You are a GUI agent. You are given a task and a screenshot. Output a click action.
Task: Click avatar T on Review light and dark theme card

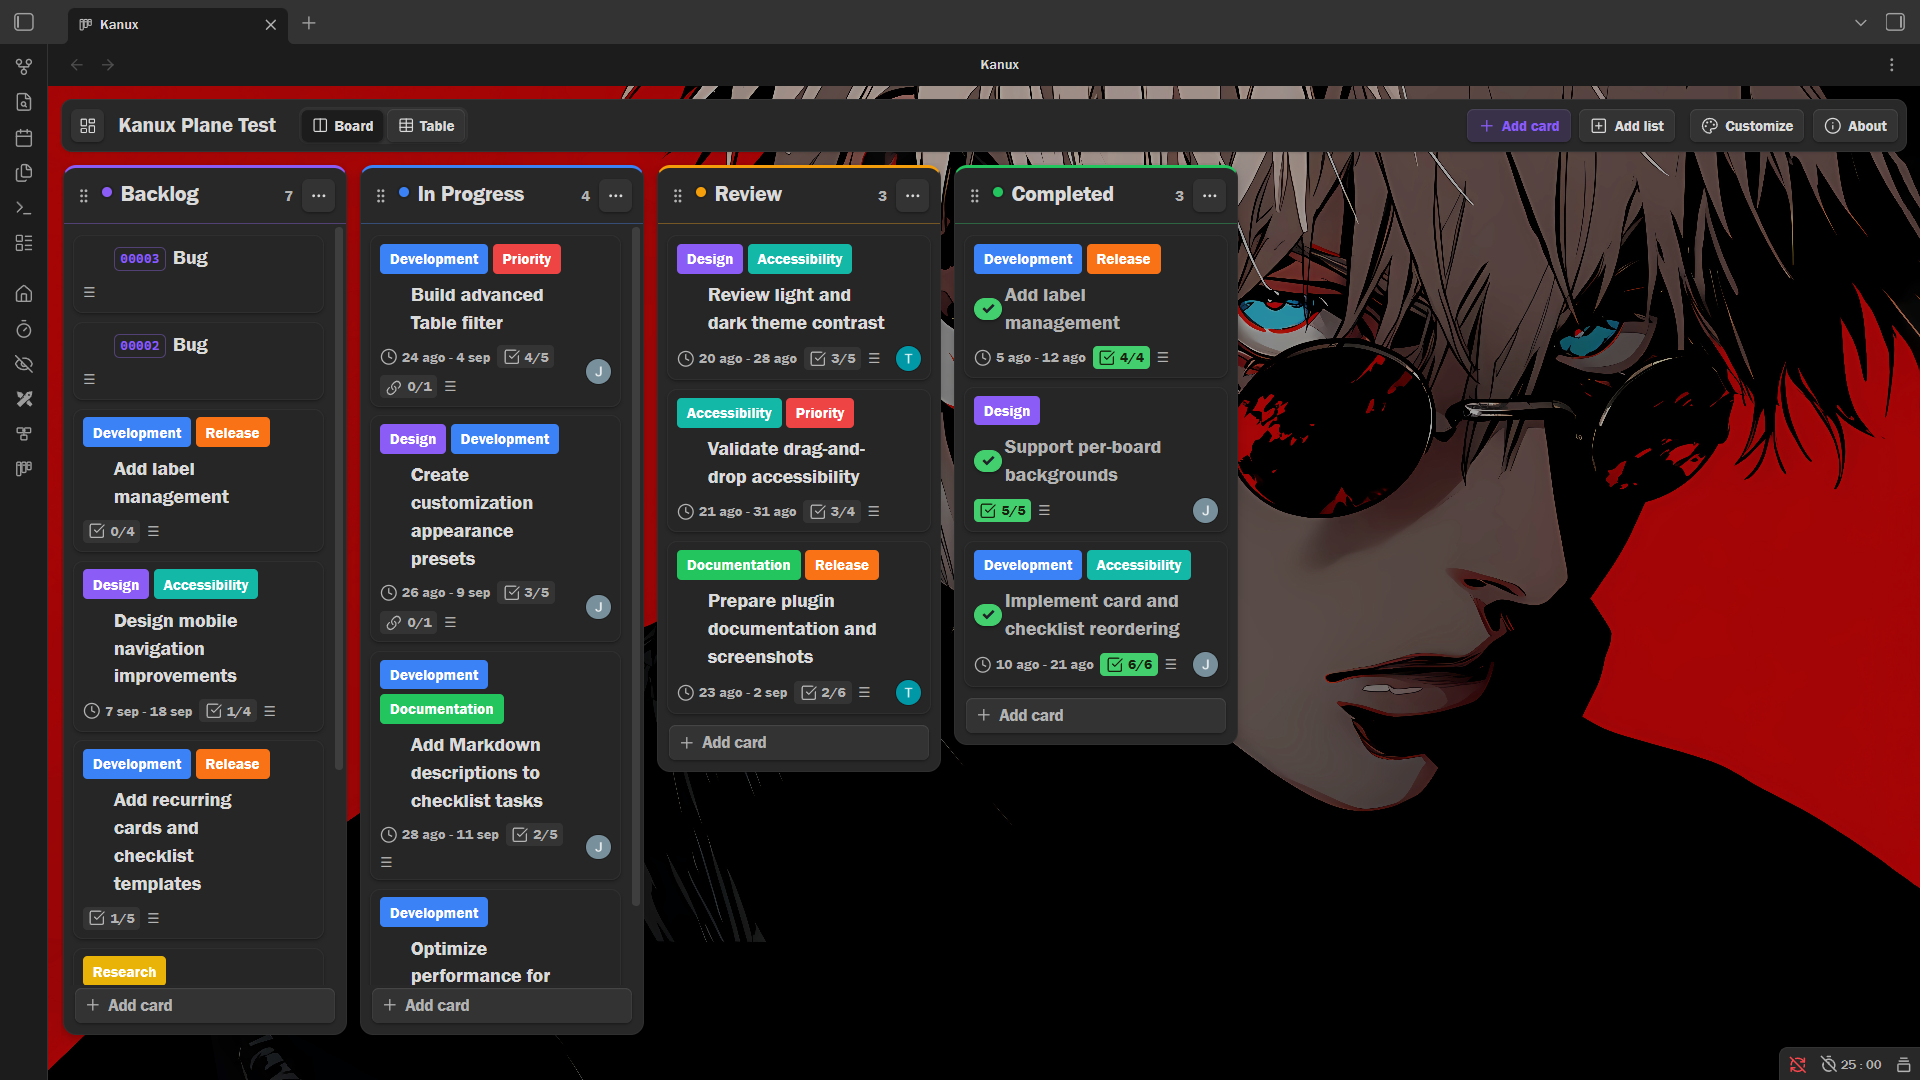[908, 359]
